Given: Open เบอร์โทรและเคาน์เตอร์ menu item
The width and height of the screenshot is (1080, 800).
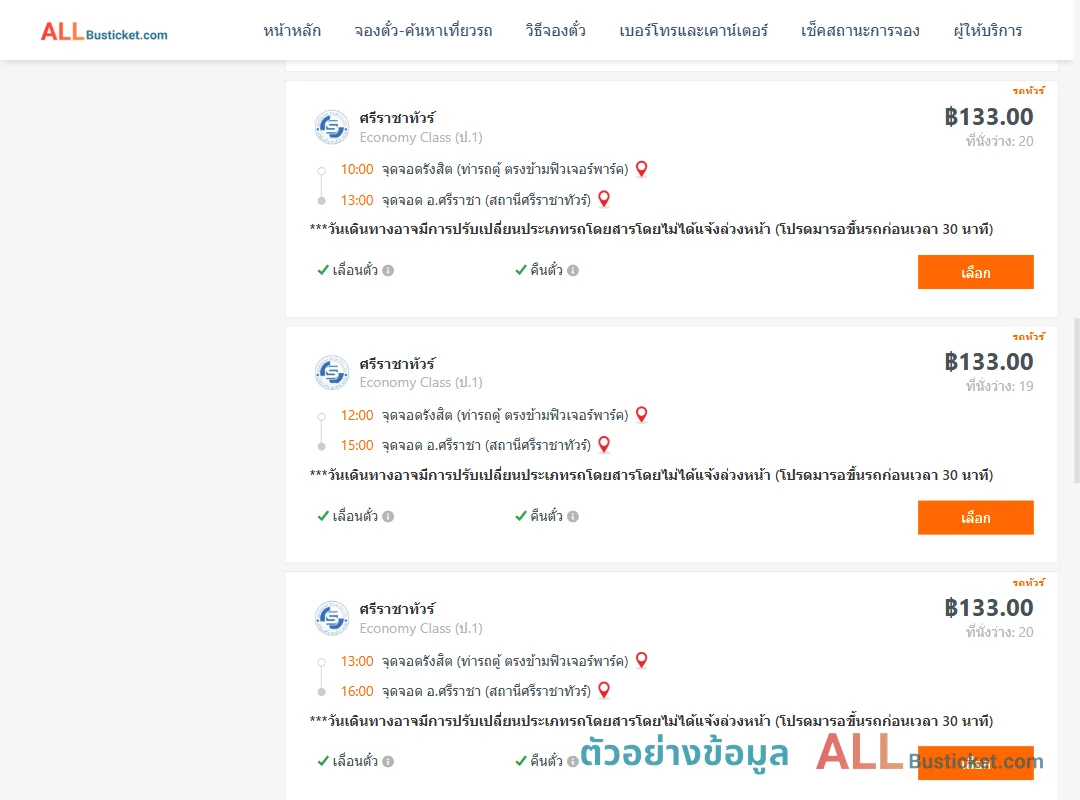Looking at the screenshot, I should [693, 30].
